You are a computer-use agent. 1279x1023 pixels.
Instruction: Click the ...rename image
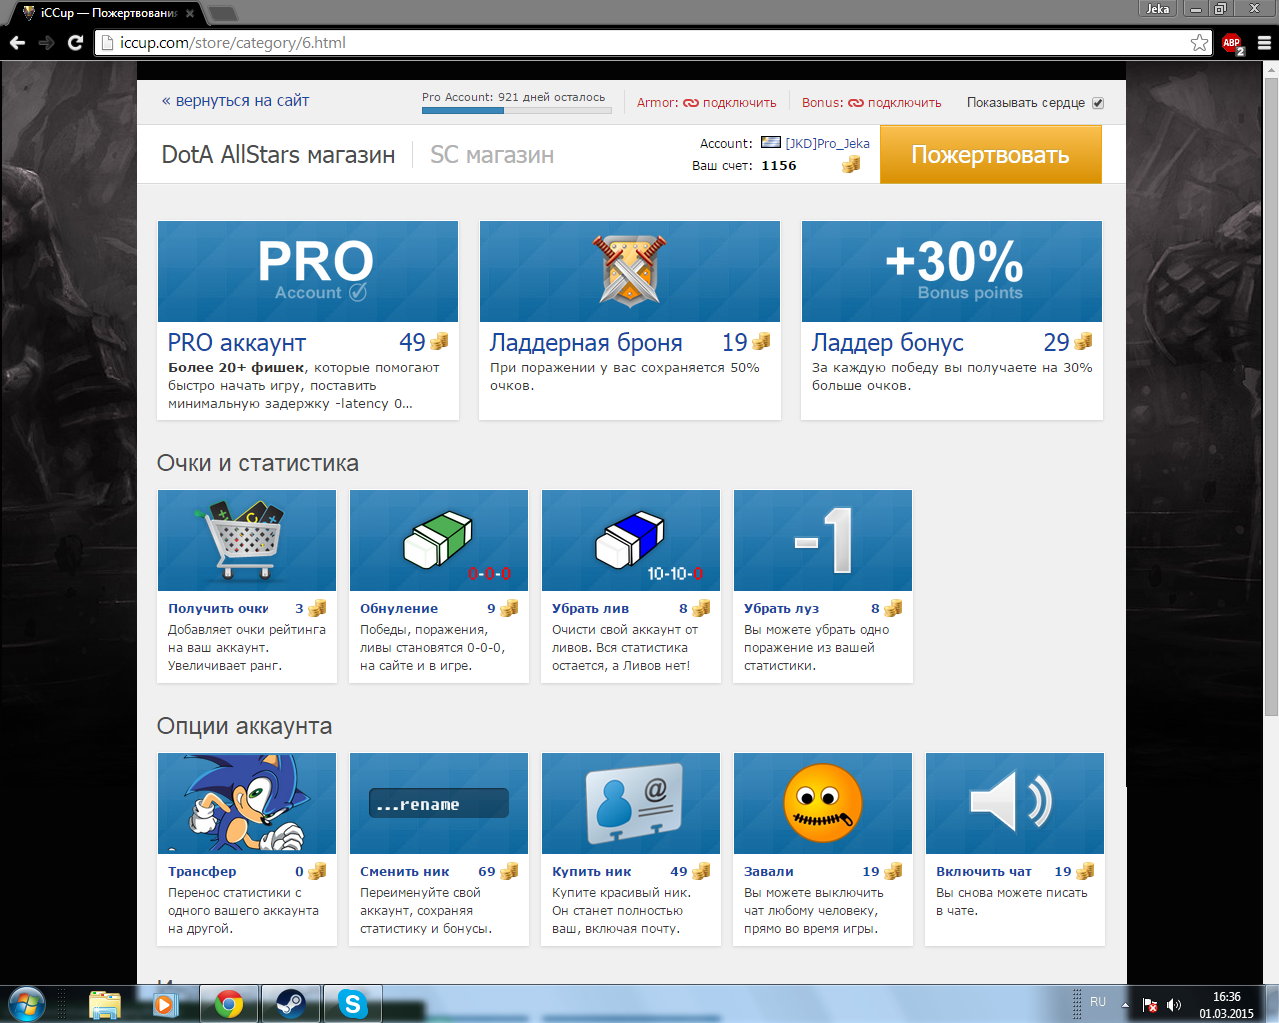point(439,803)
